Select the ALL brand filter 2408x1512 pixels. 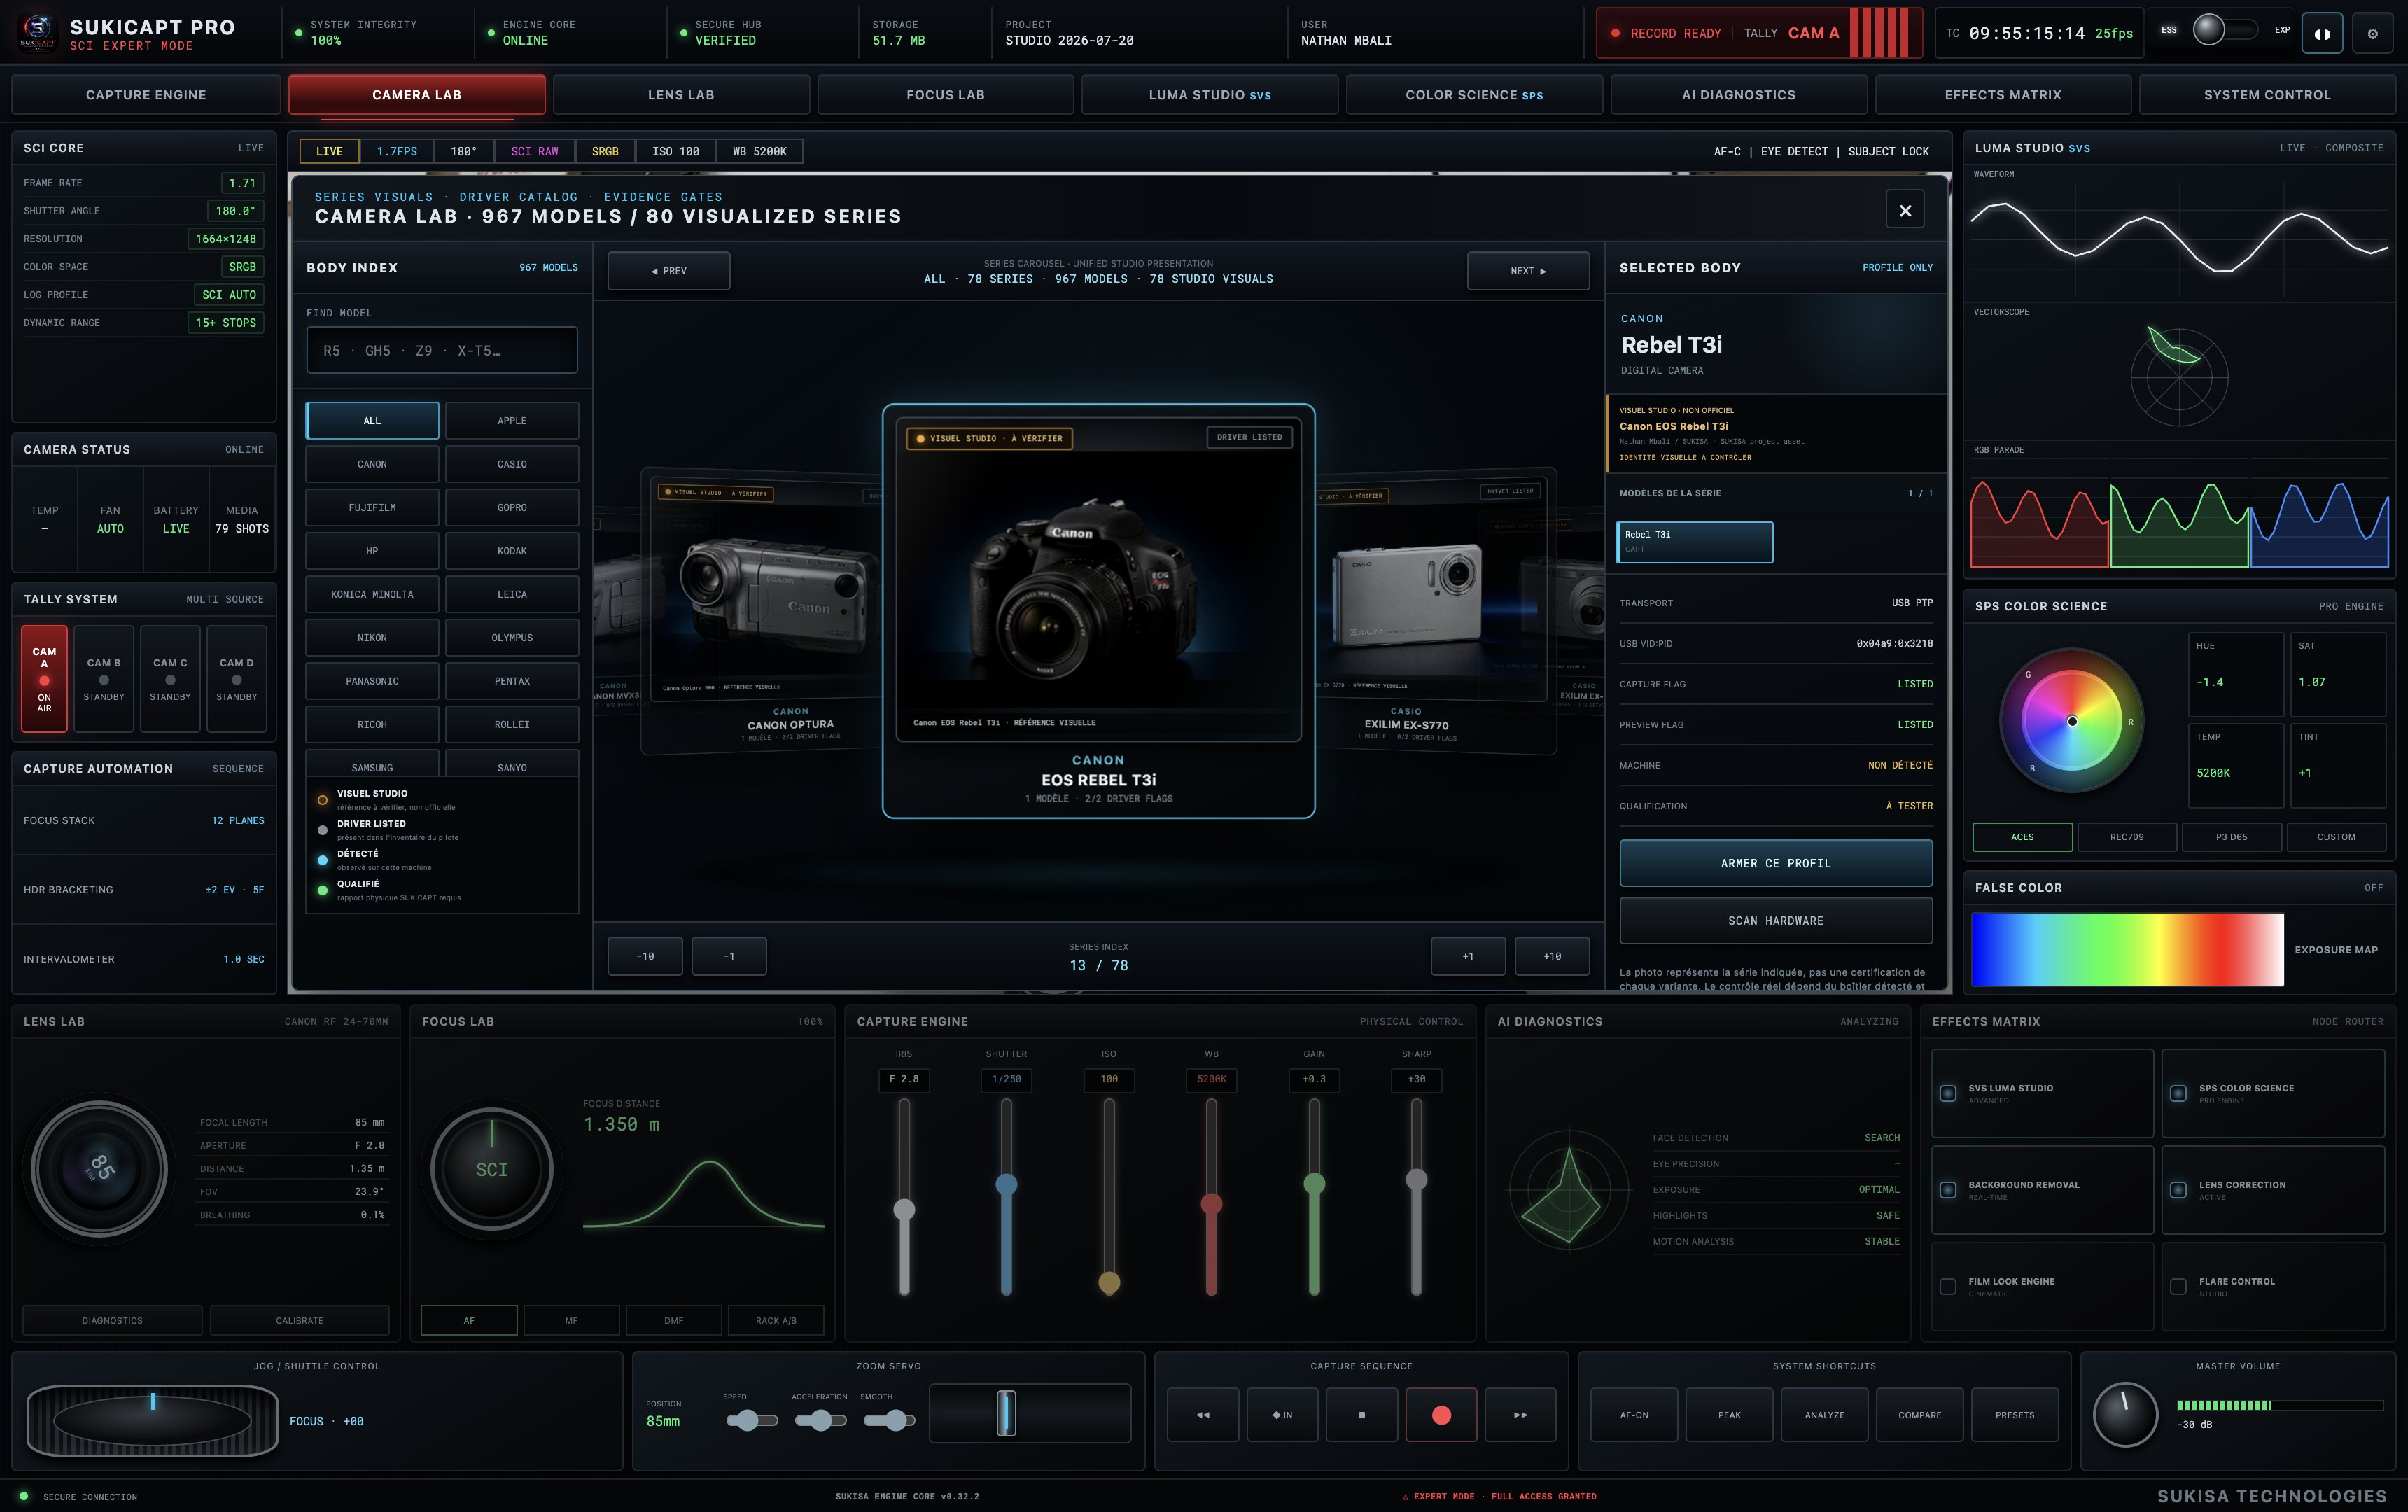coord(372,421)
